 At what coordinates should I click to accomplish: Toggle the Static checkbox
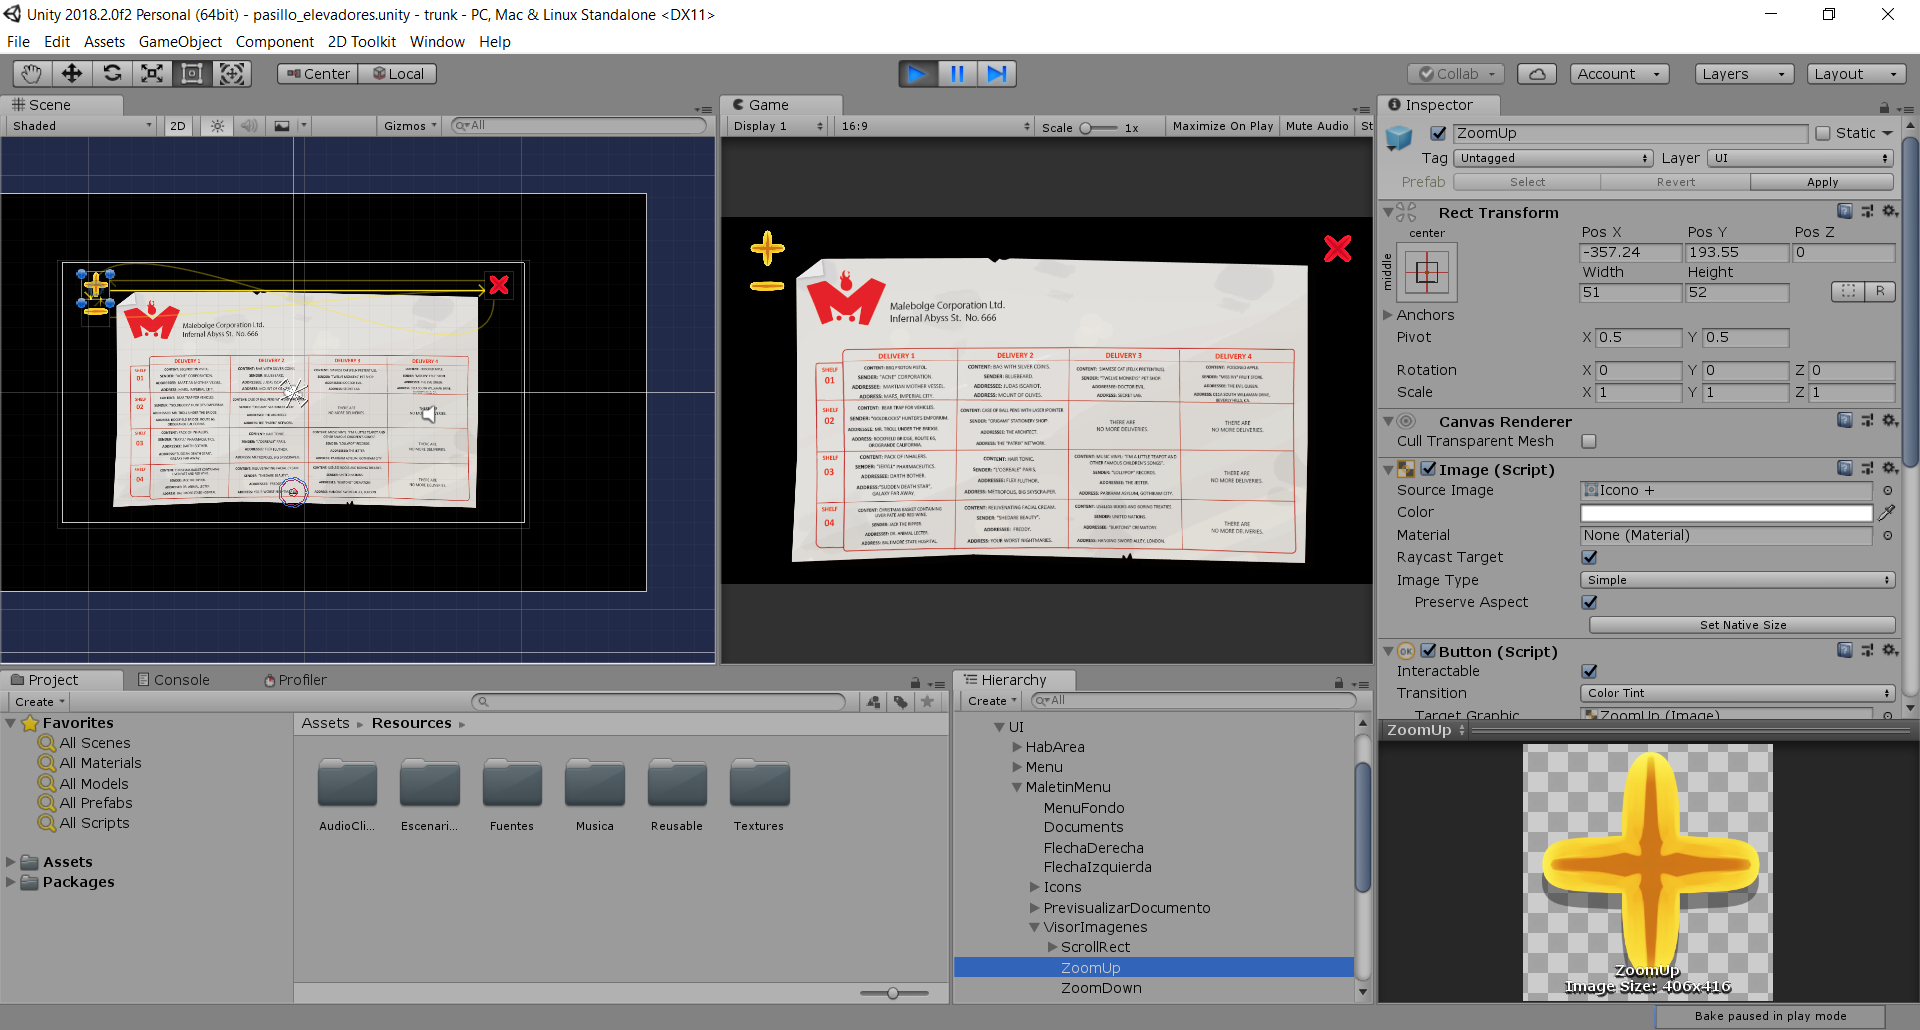point(1822,133)
